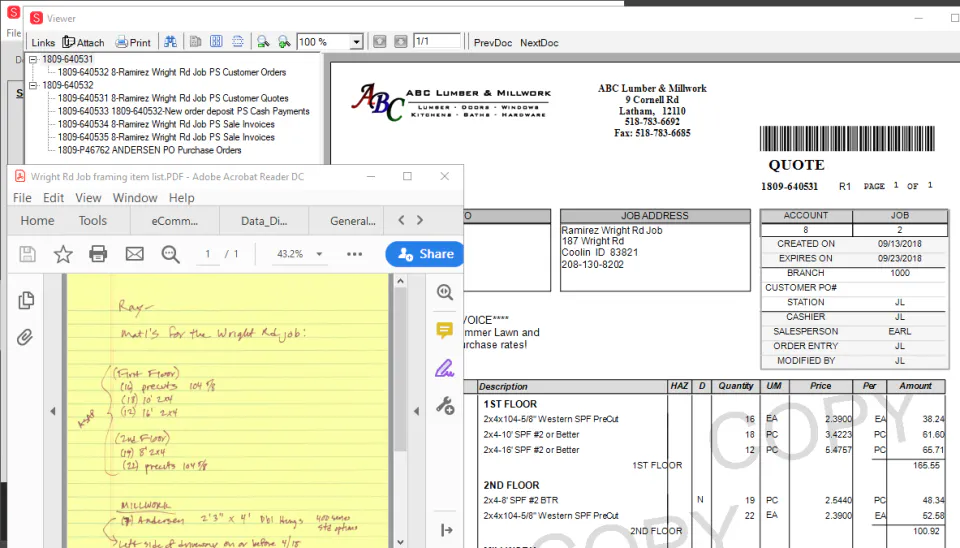Screen dimensions: 960x548
Task: Click the binoculars find icon in Viewer
Action: point(170,42)
